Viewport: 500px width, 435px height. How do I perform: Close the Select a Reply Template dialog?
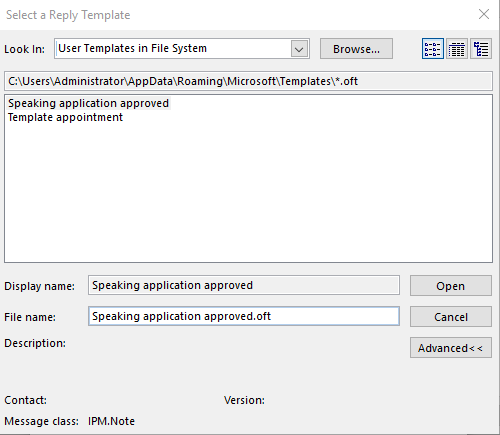coord(484,14)
